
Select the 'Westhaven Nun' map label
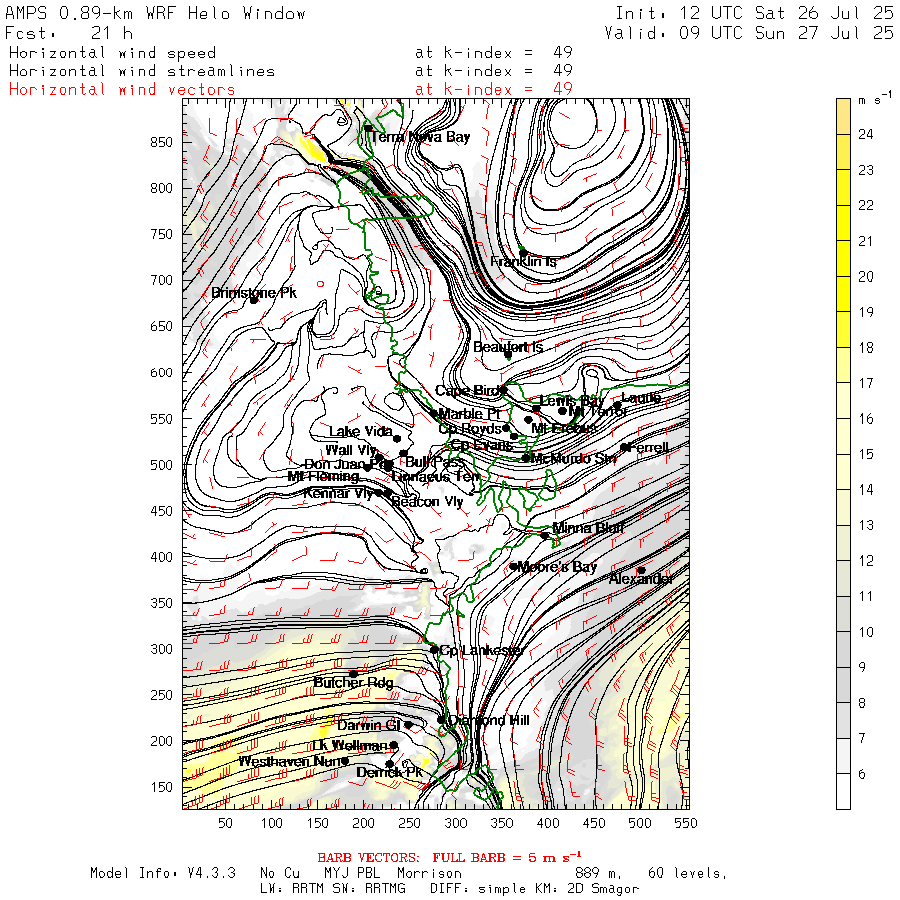[x=290, y=762]
